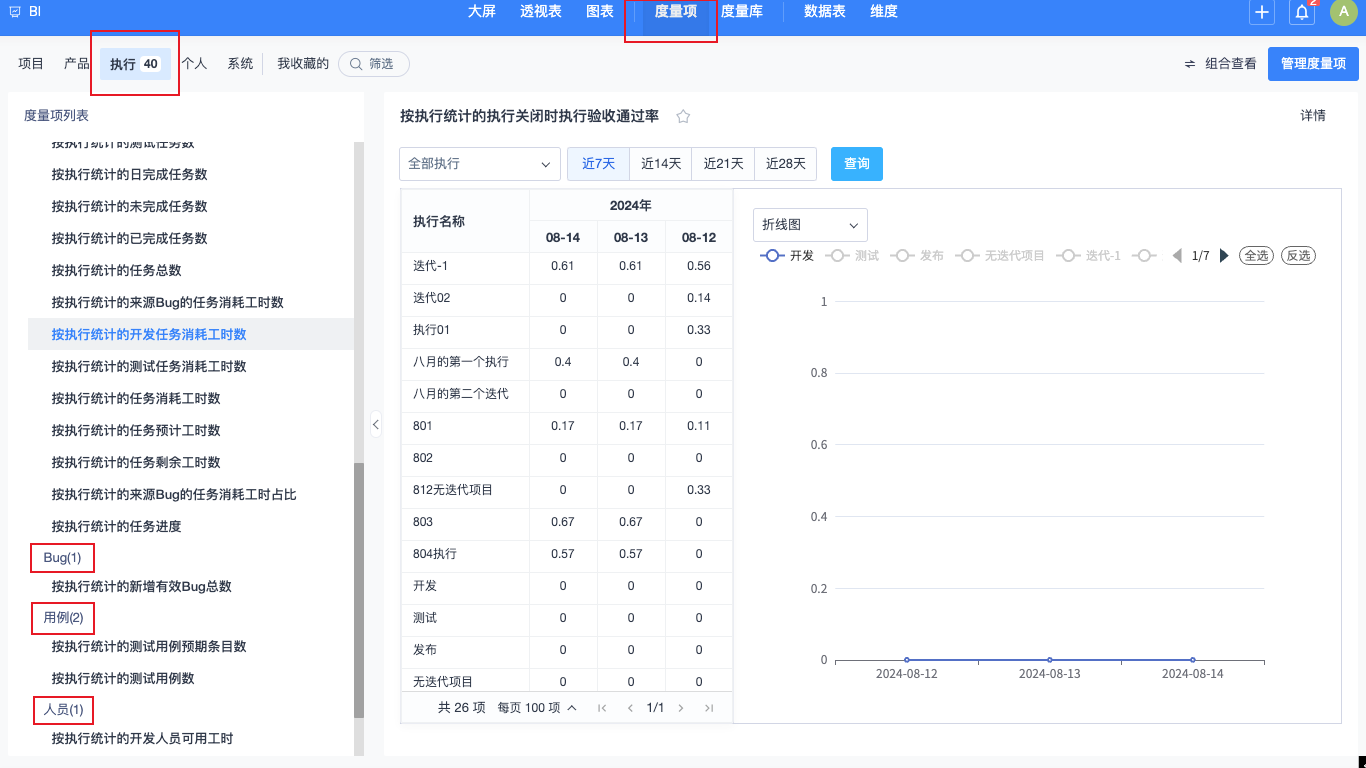
Task: Open the notification bell
Action: pyautogui.click(x=1302, y=12)
